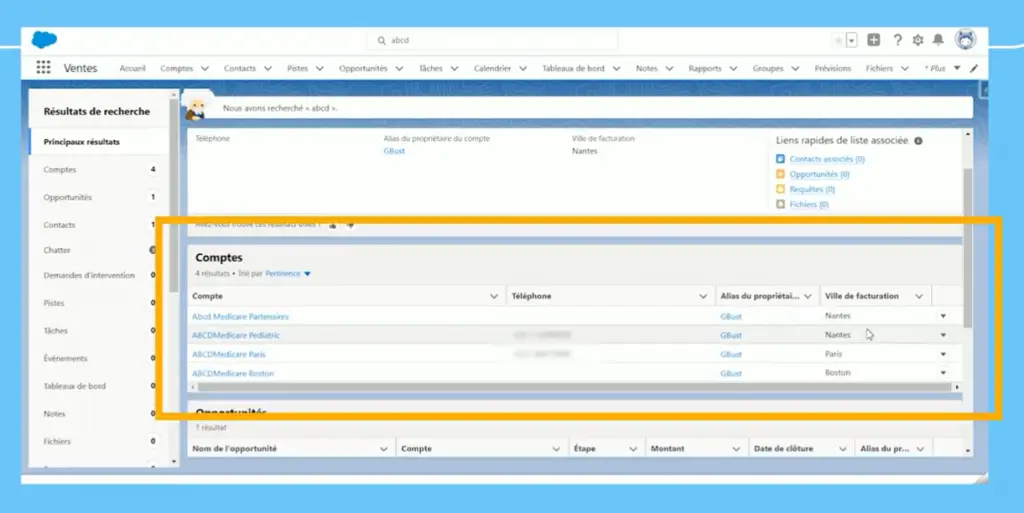This screenshot has height=513, width=1024.
Task: Open the ABCDMedicare Boston account
Action: (233, 373)
